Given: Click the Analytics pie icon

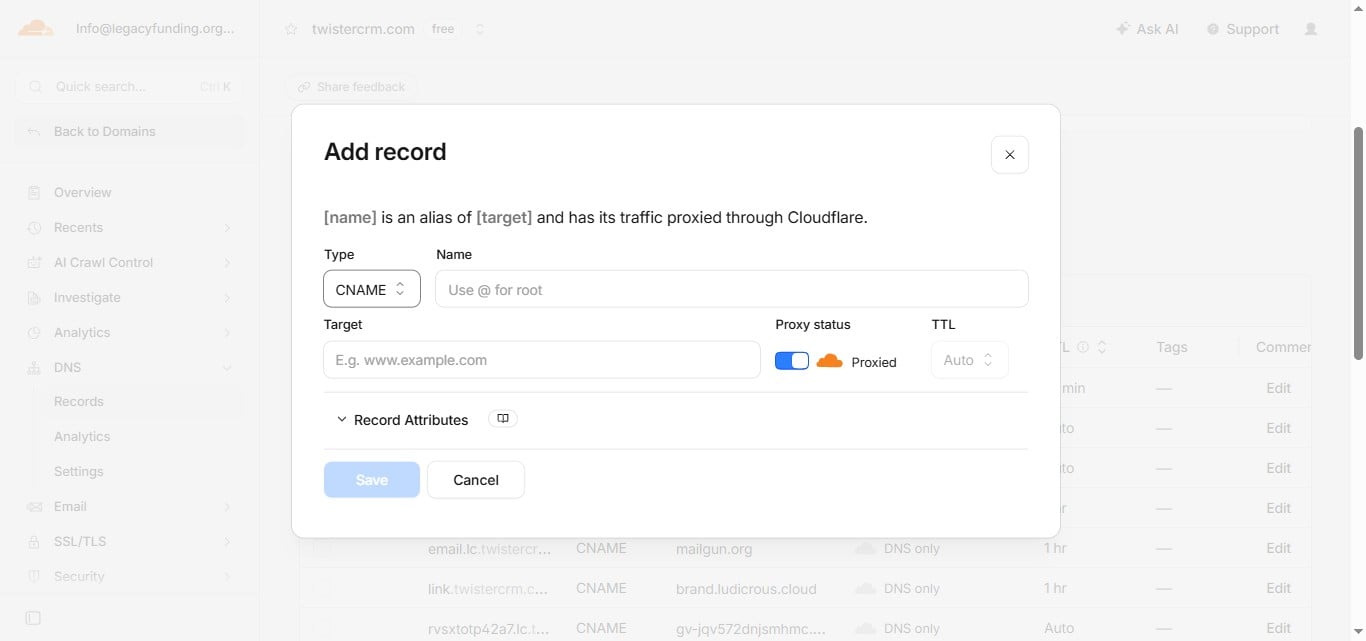Looking at the screenshot, I should [x=34, y=332].
